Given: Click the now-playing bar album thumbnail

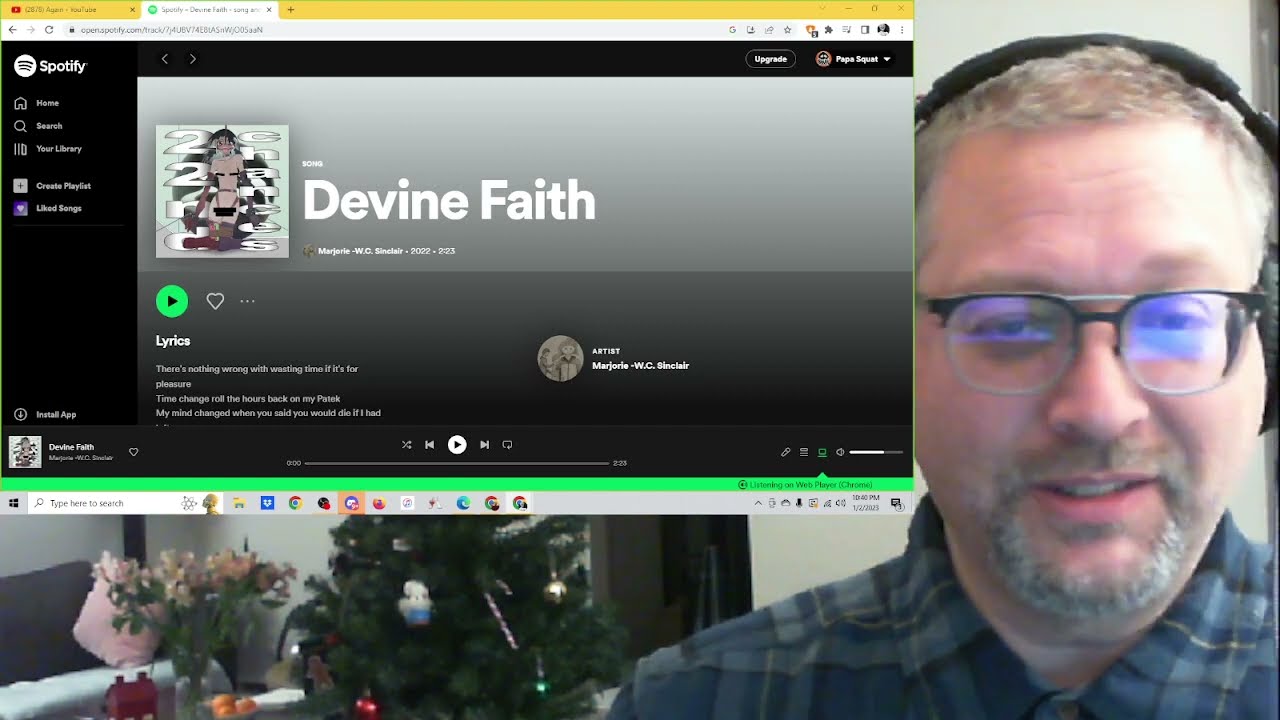Looking at the screenshot, I should click(25, 452).
